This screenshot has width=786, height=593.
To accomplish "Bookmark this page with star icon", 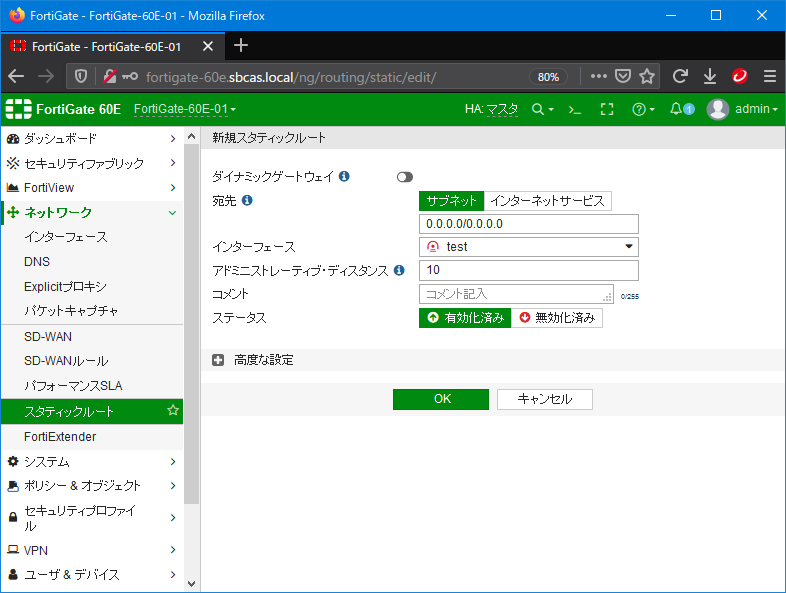I will coord(647,77).
